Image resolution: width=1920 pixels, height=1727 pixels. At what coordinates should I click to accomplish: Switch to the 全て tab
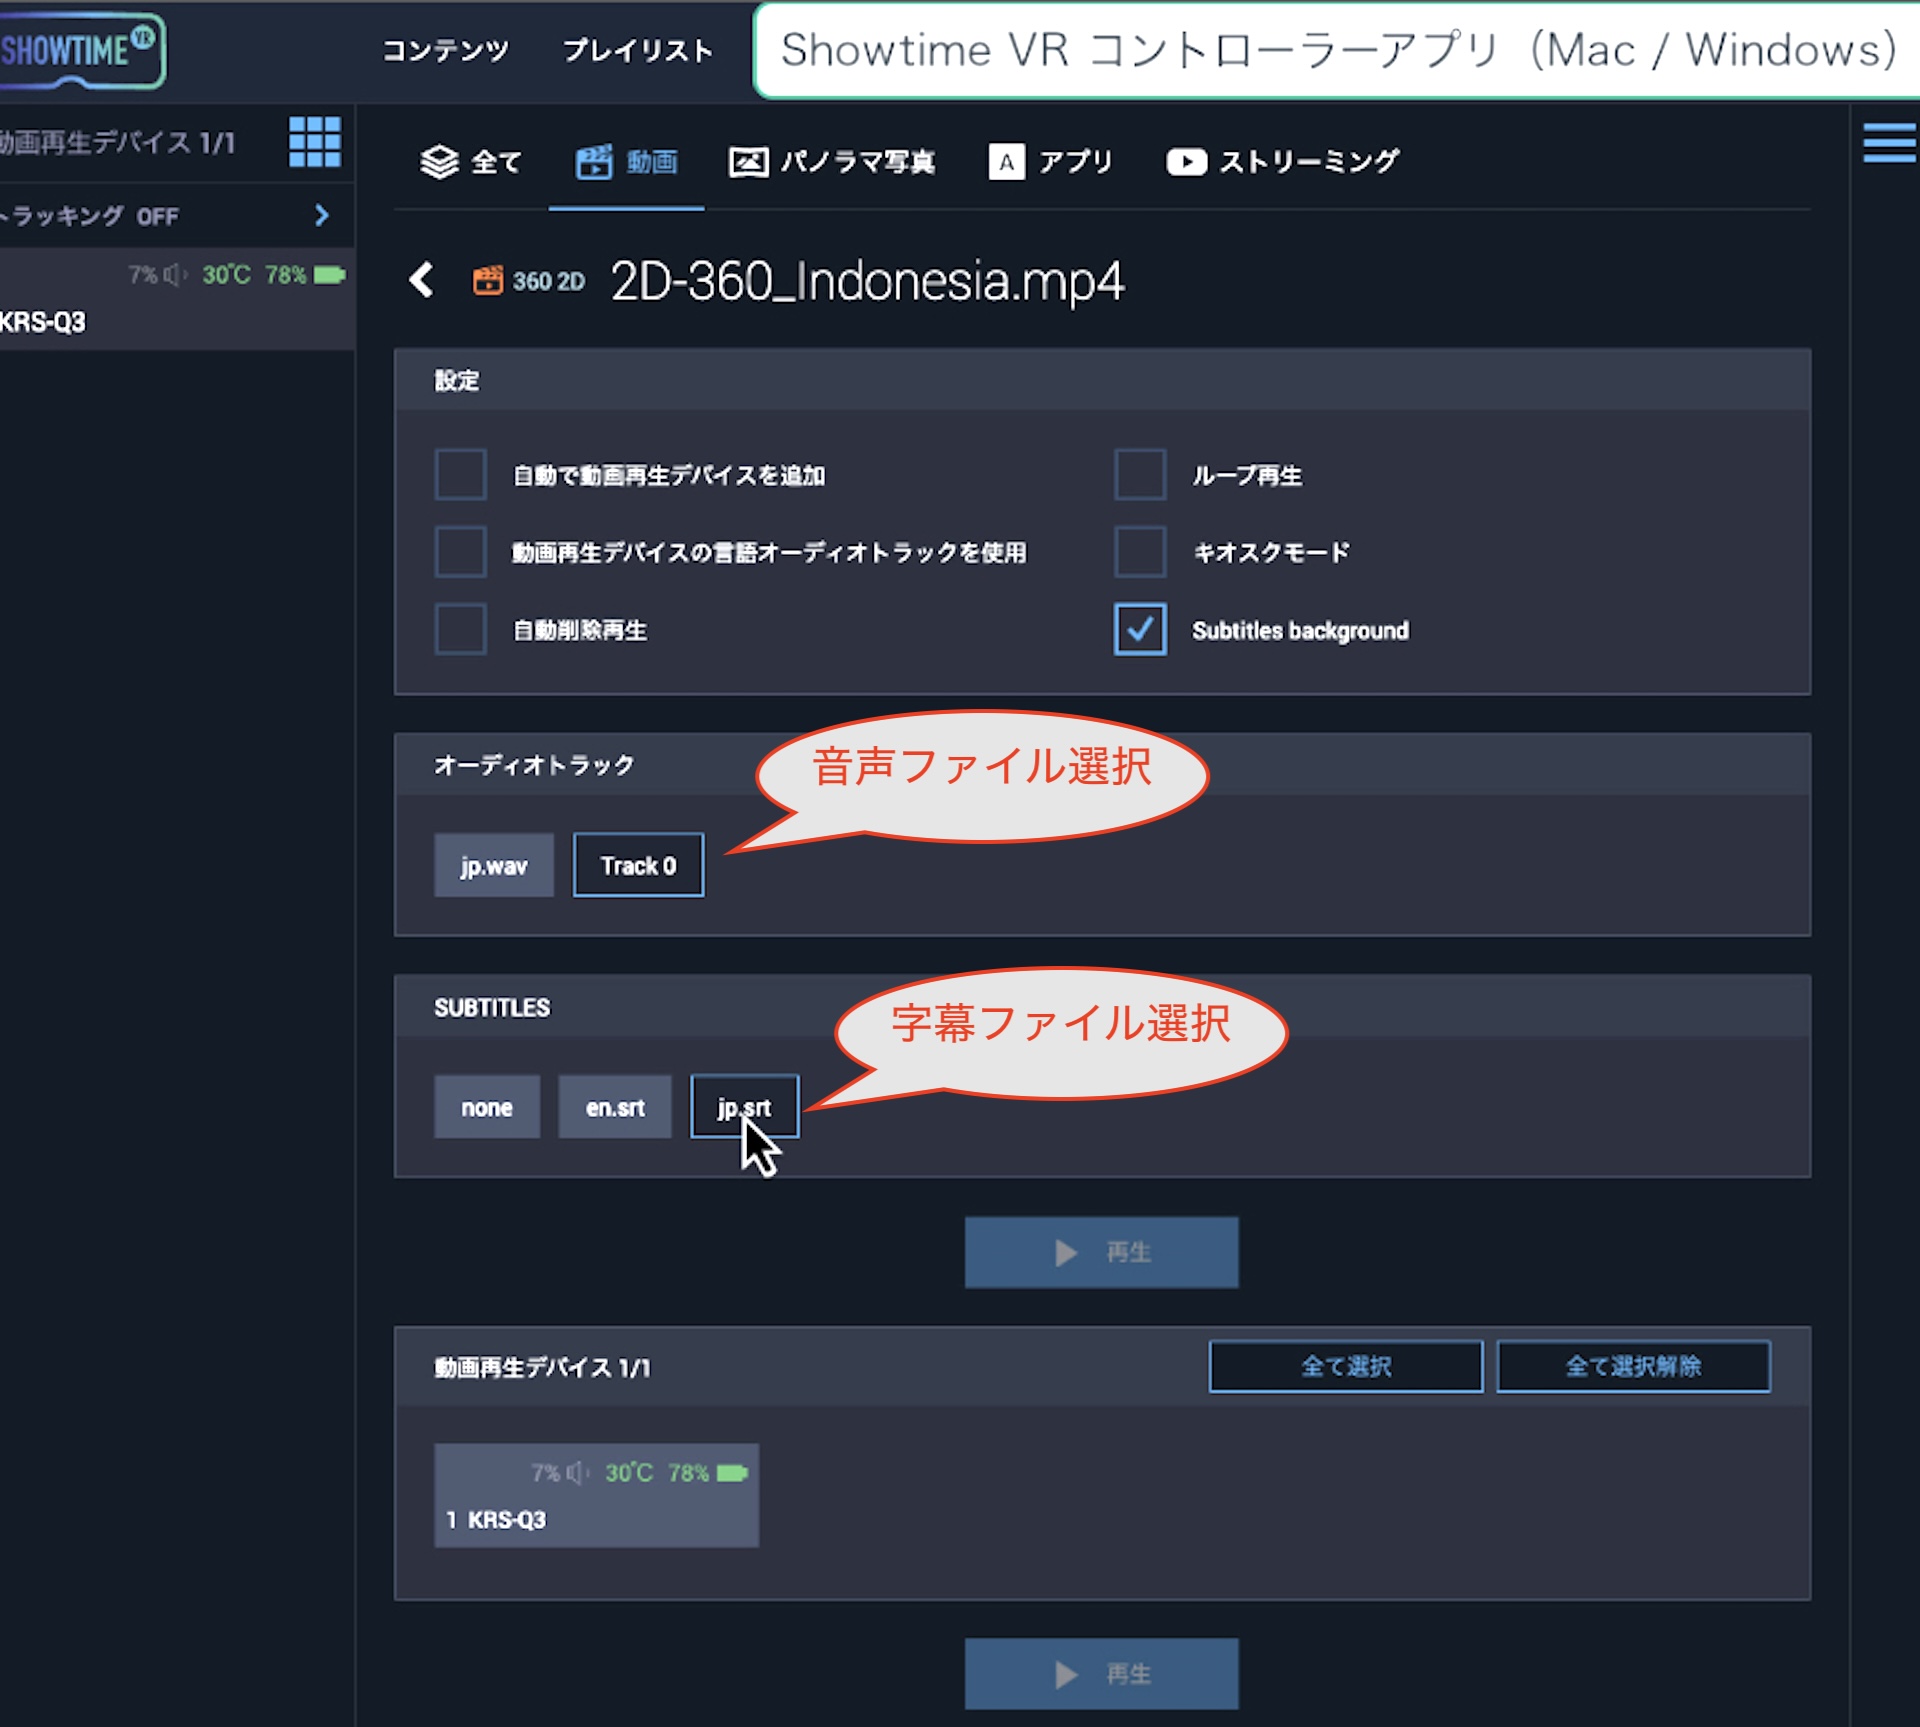[470, 161]
